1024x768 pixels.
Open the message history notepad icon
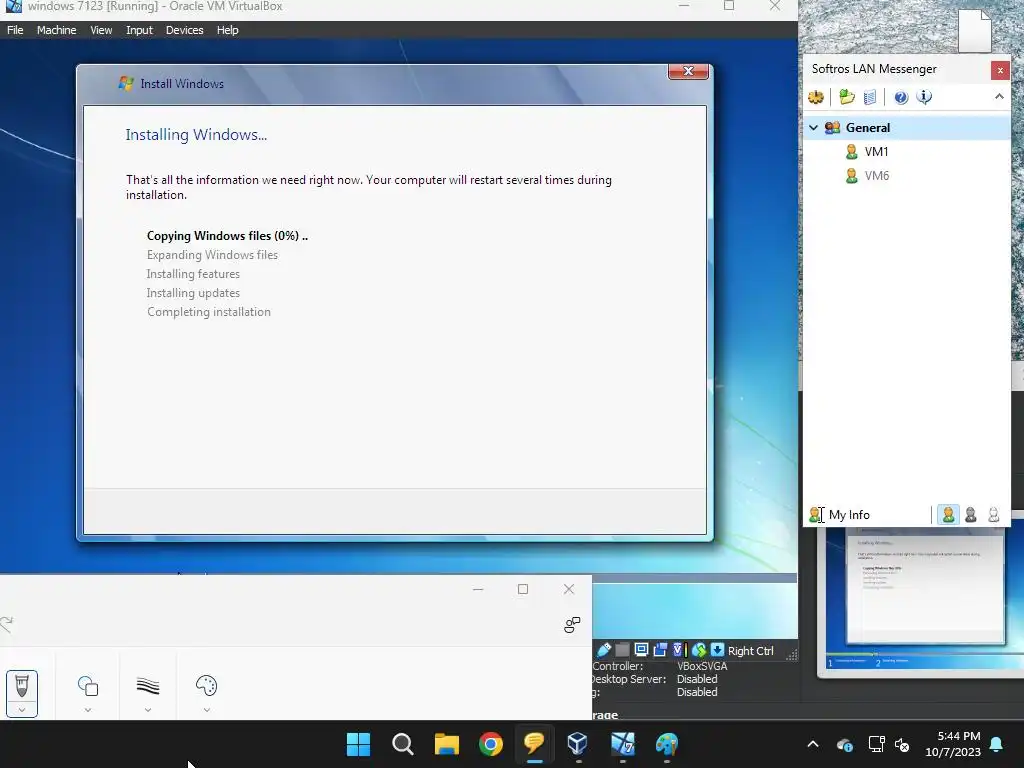point(870,97)
